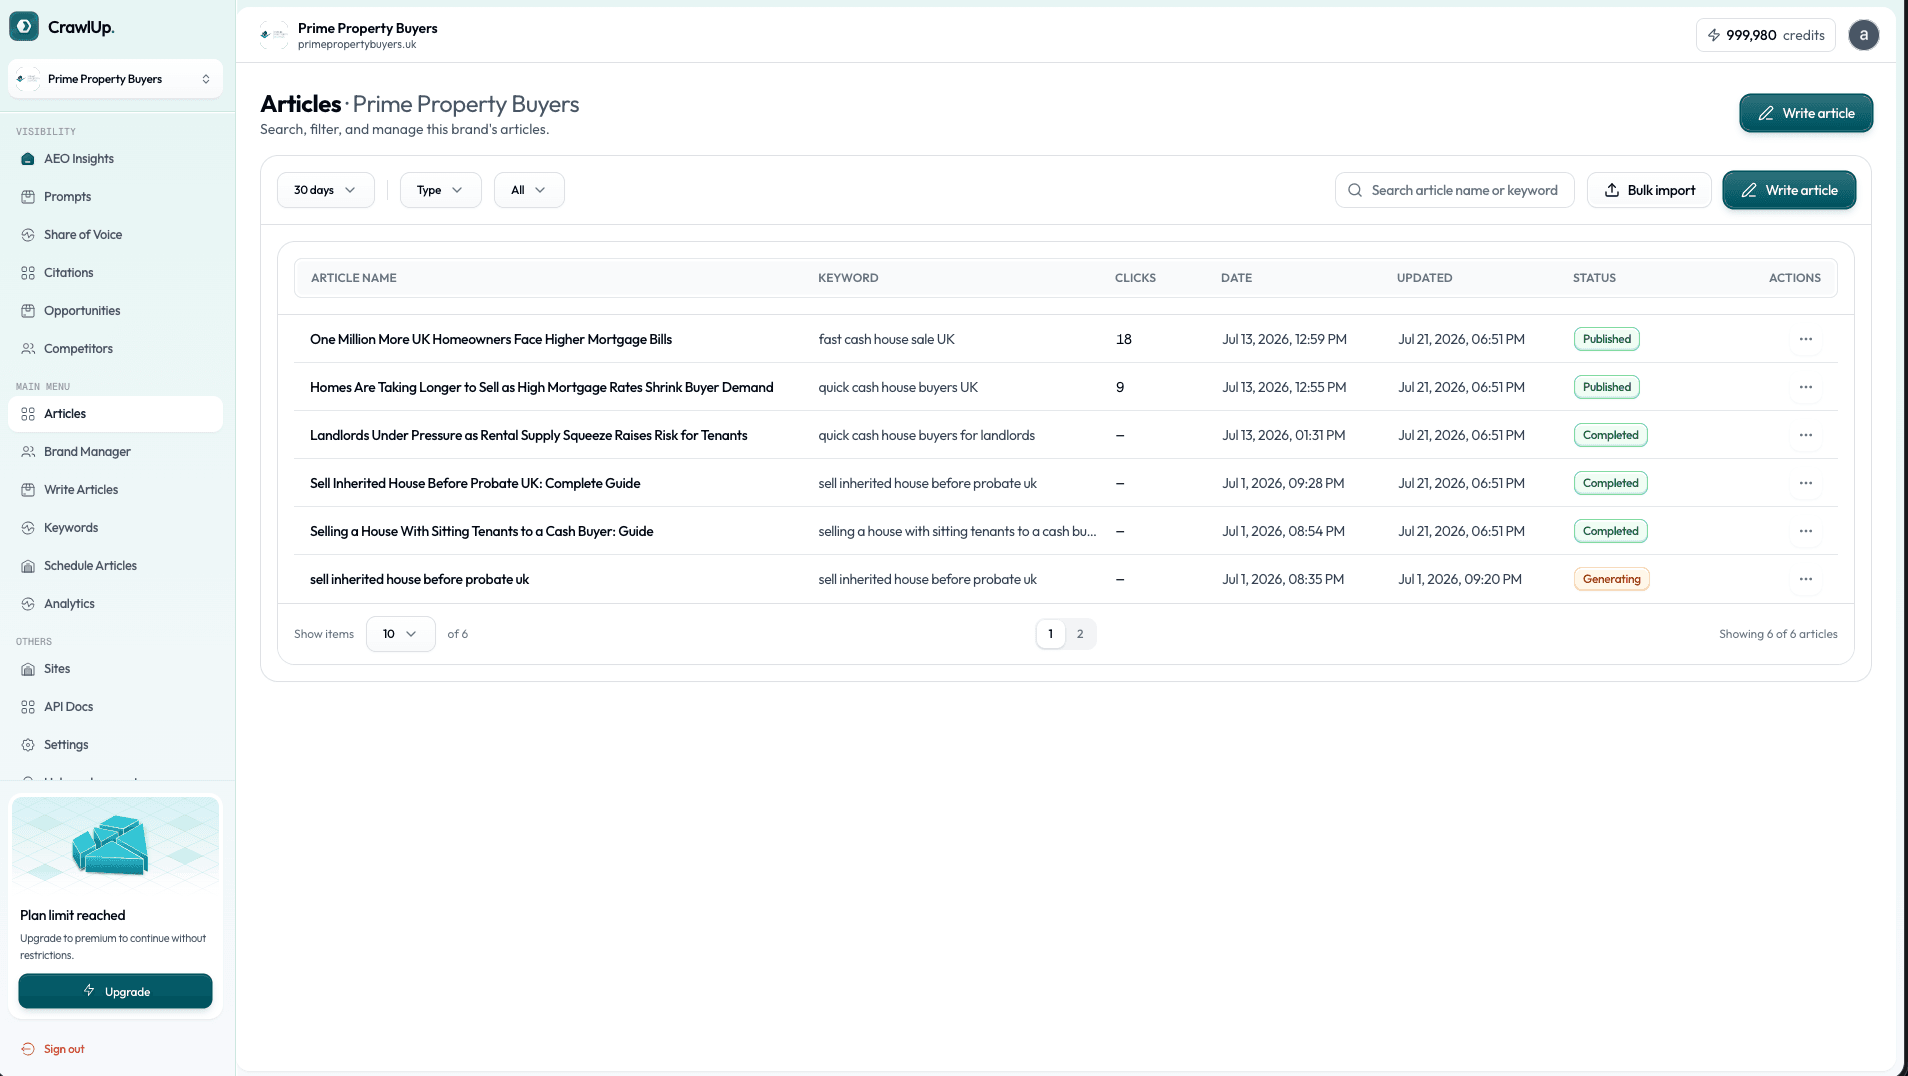Click the Brand Manager icon
The height and width of the screenshot is (1076, 1908).
tap(28, 452)
